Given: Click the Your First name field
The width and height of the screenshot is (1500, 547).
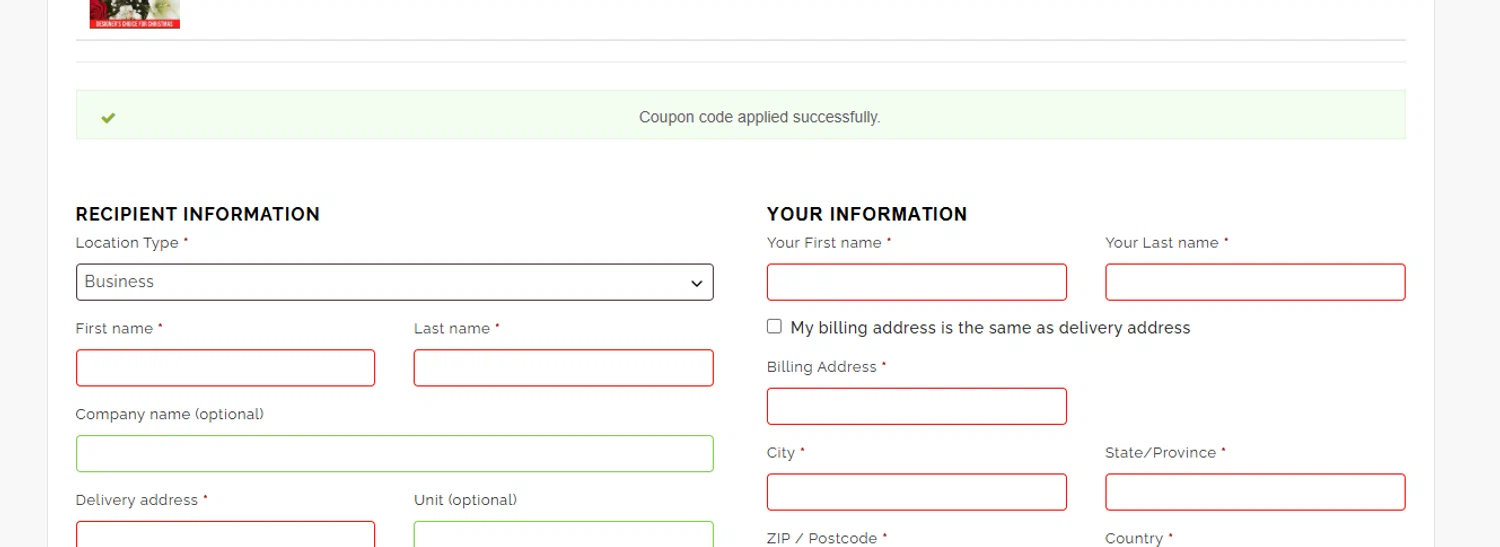Looking at the screenshot, I should 916,282.
